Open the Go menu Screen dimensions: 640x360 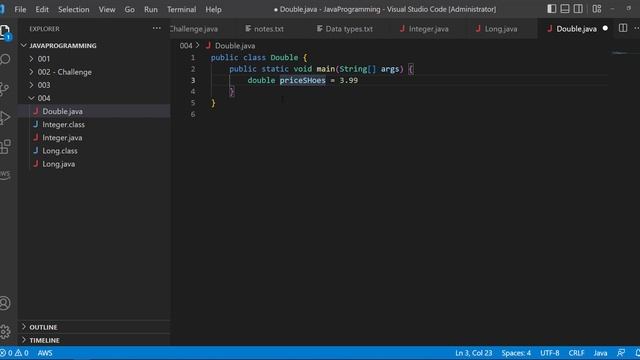[x=129, y=9]
